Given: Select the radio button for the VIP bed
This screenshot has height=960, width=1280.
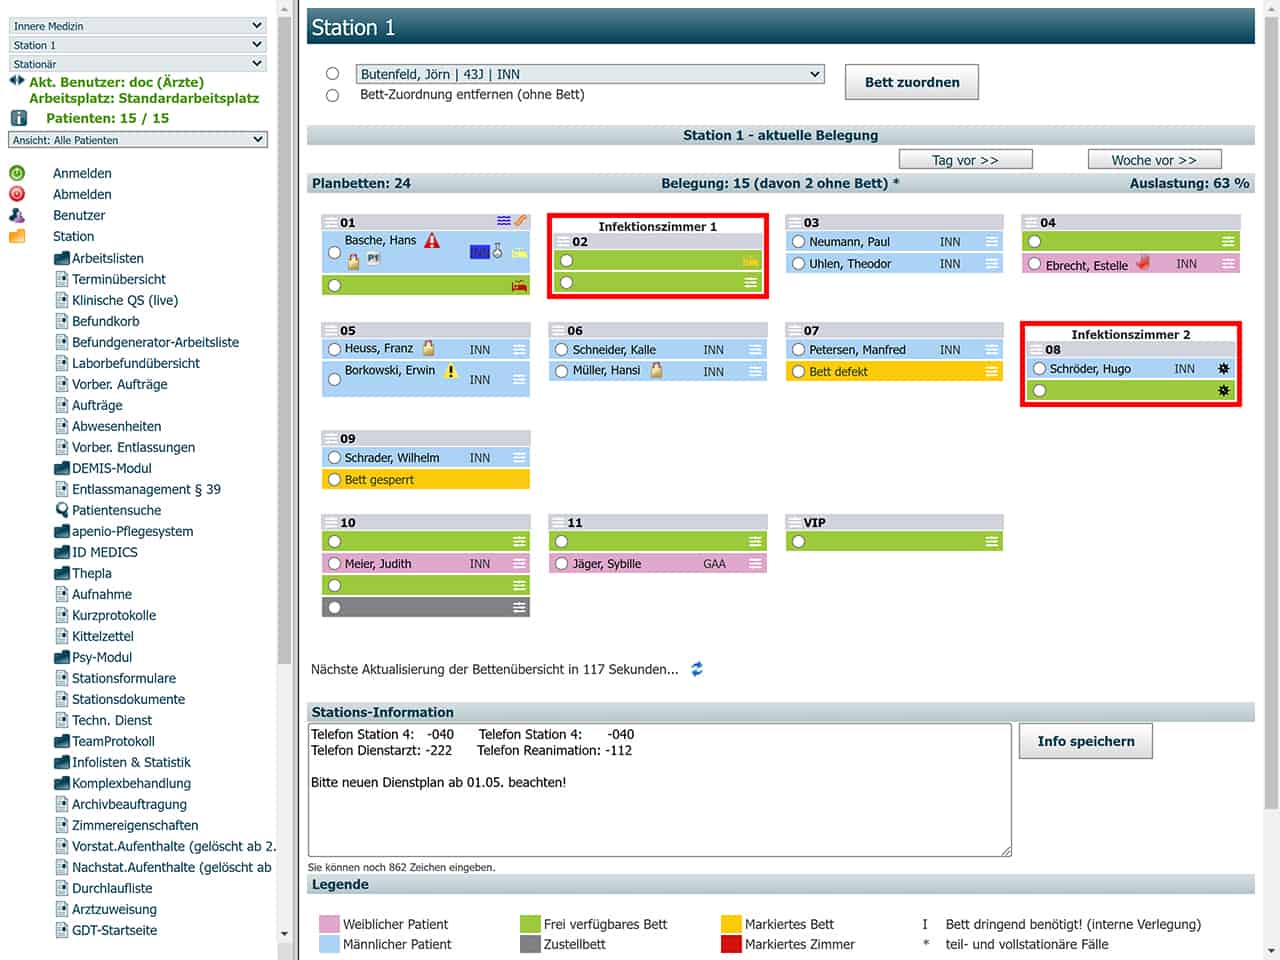Looking at the screenshot, I should [798, 542].
